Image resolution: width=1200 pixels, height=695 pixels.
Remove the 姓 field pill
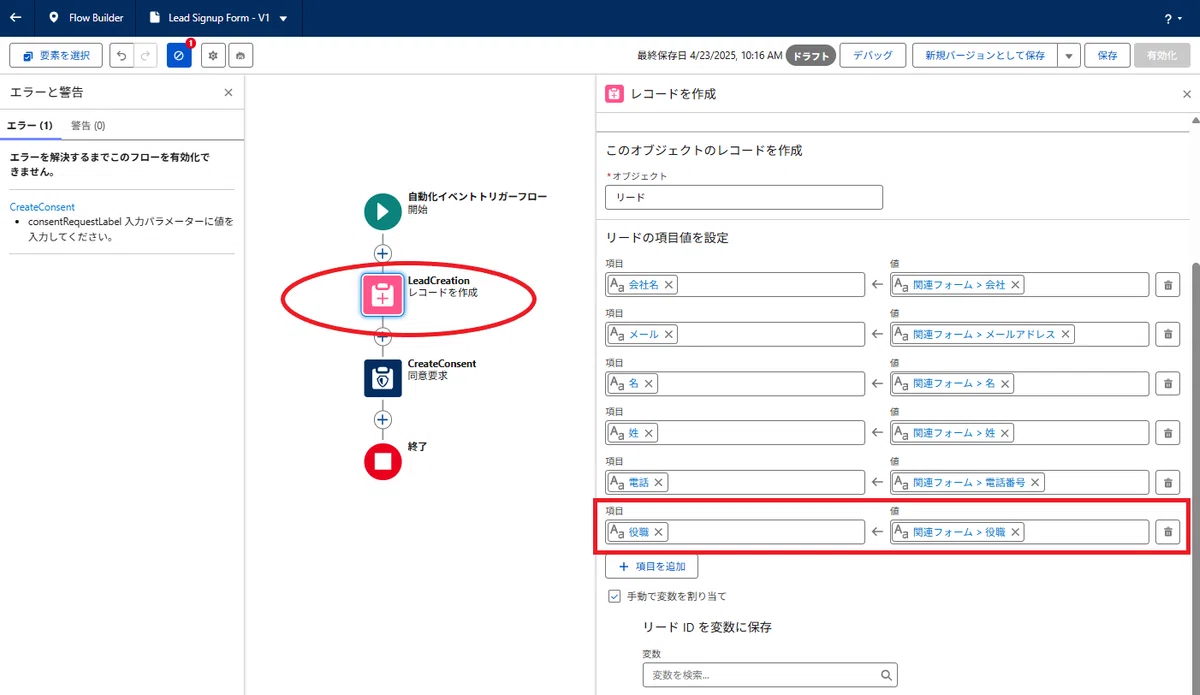pyautogui.click(x=649, y=433)
